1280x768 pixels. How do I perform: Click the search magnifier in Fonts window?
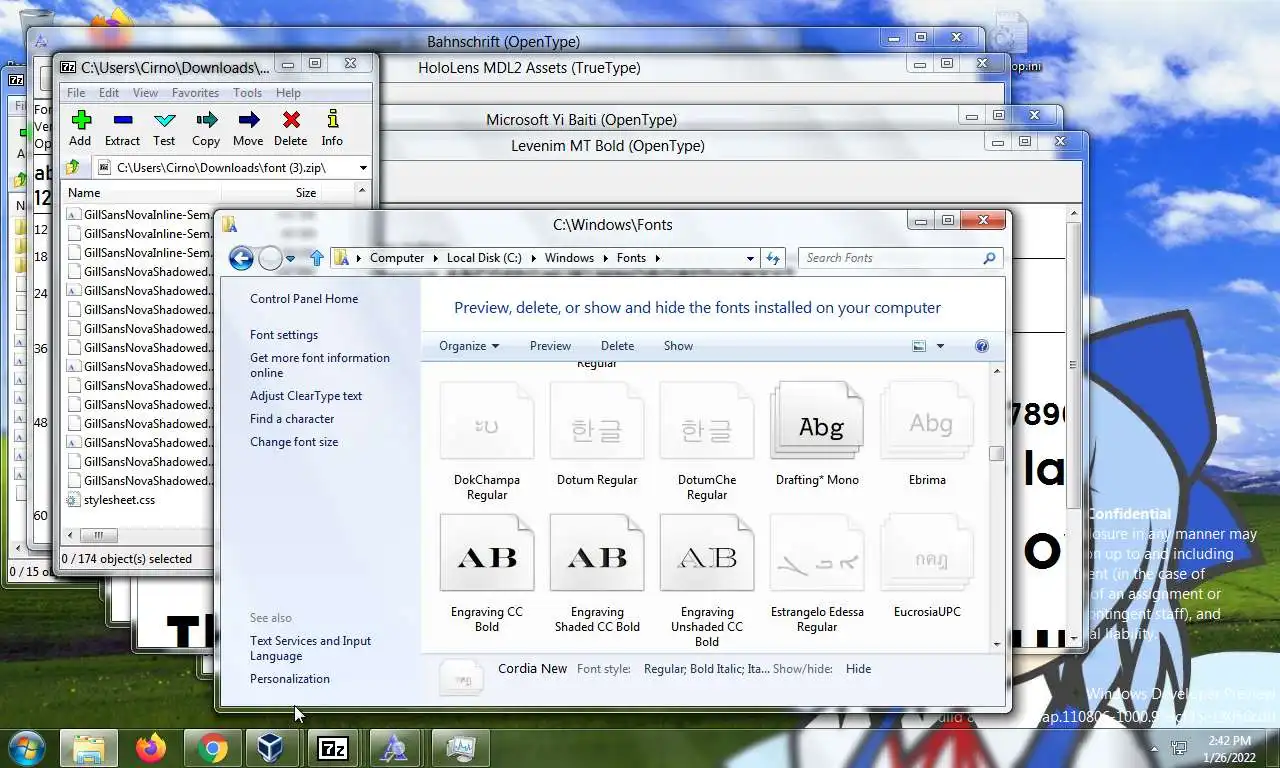coord(989,258)
